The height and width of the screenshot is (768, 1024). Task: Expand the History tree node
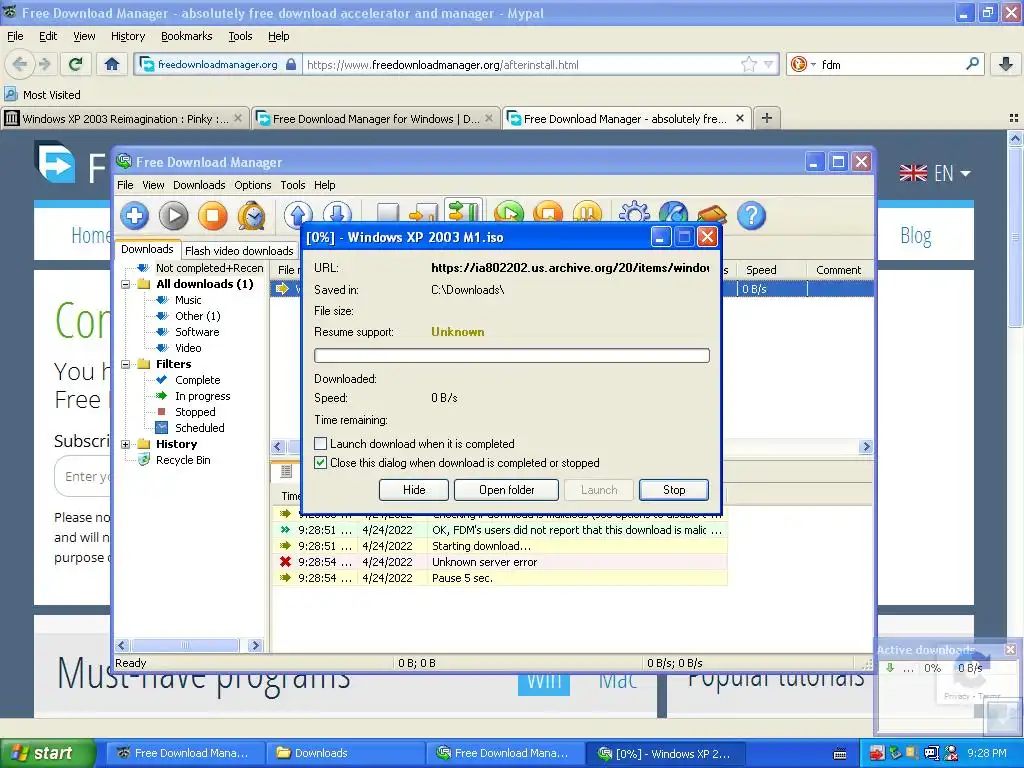[125, 444]
